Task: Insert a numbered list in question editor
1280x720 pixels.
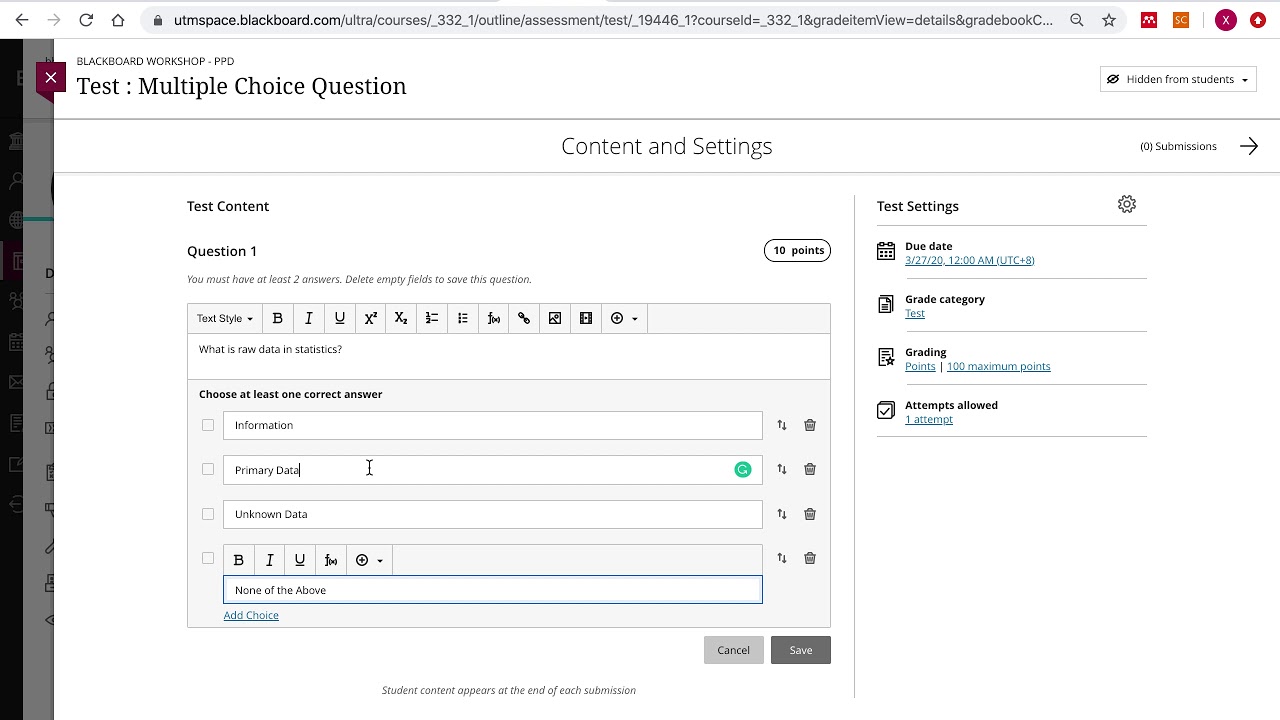Action: pyautogui.click(x=432, y=318)
